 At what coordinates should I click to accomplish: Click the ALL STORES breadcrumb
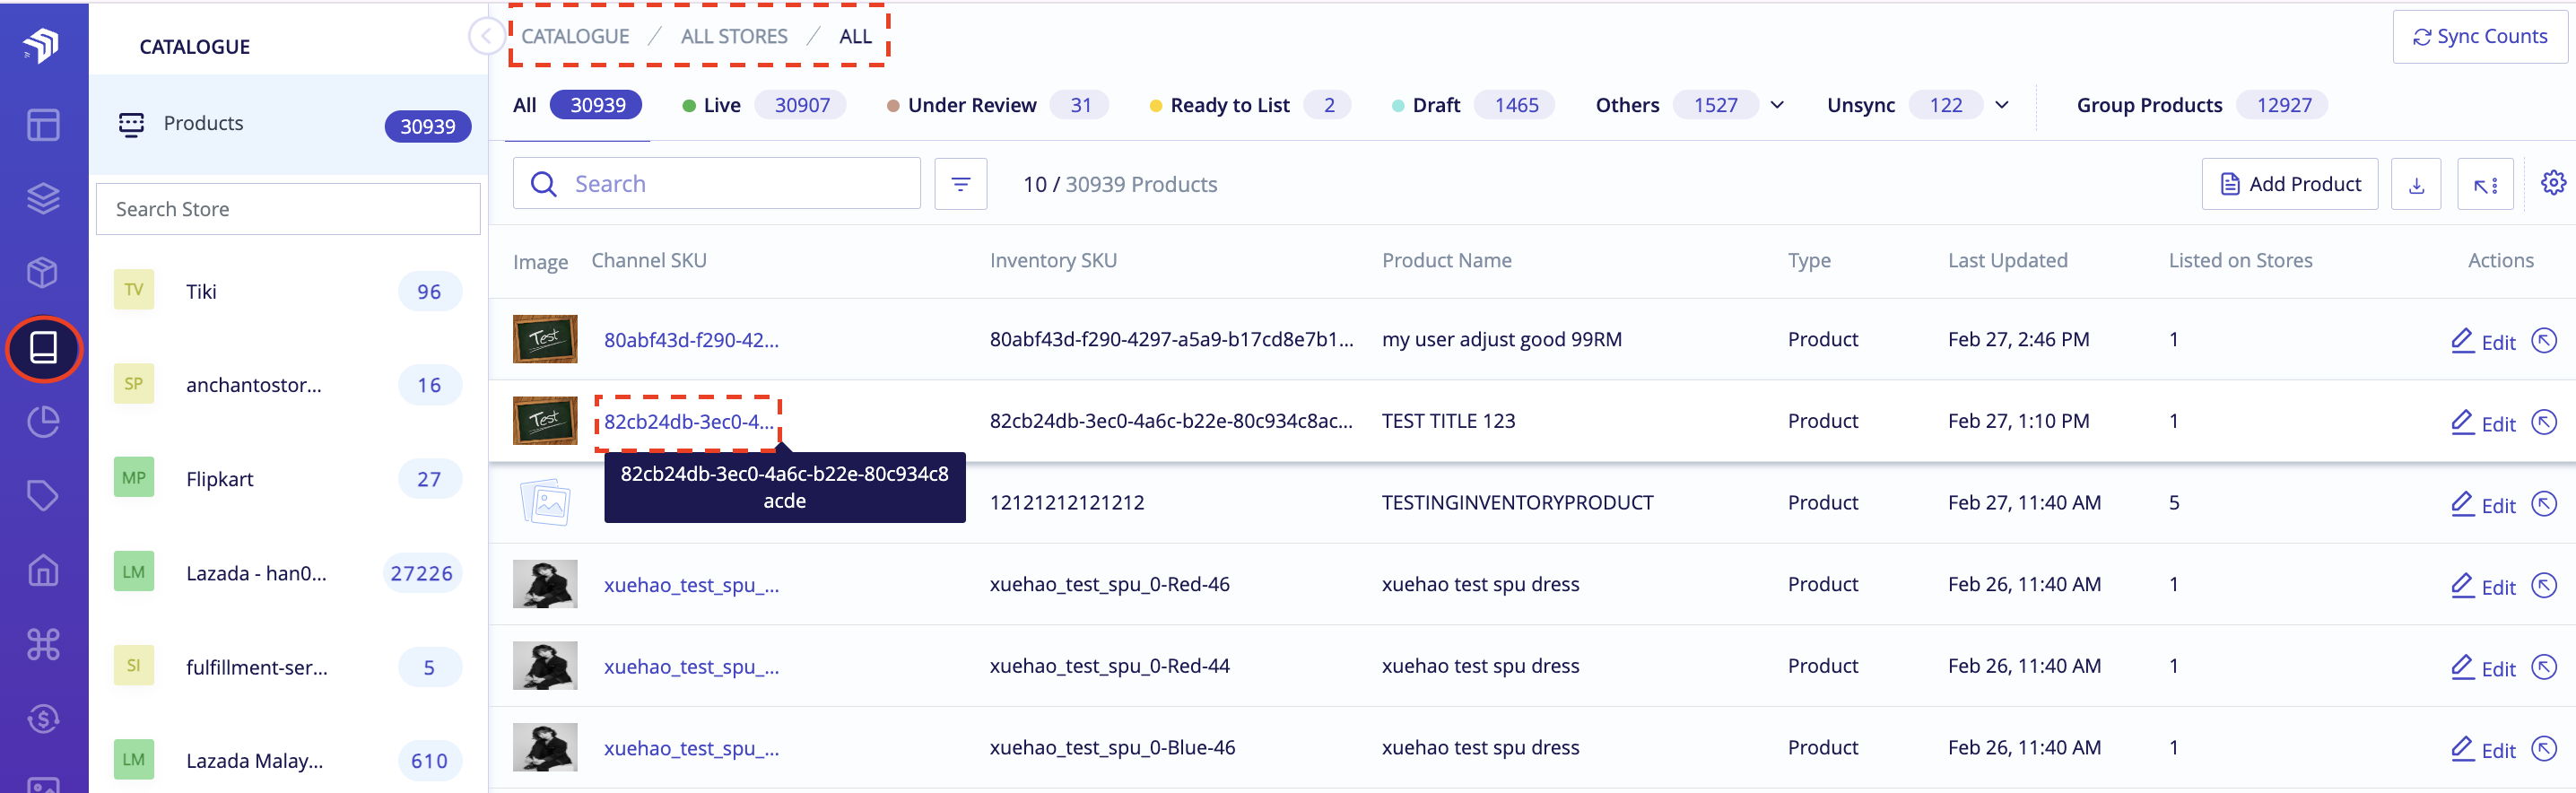(x=734, y=36)
